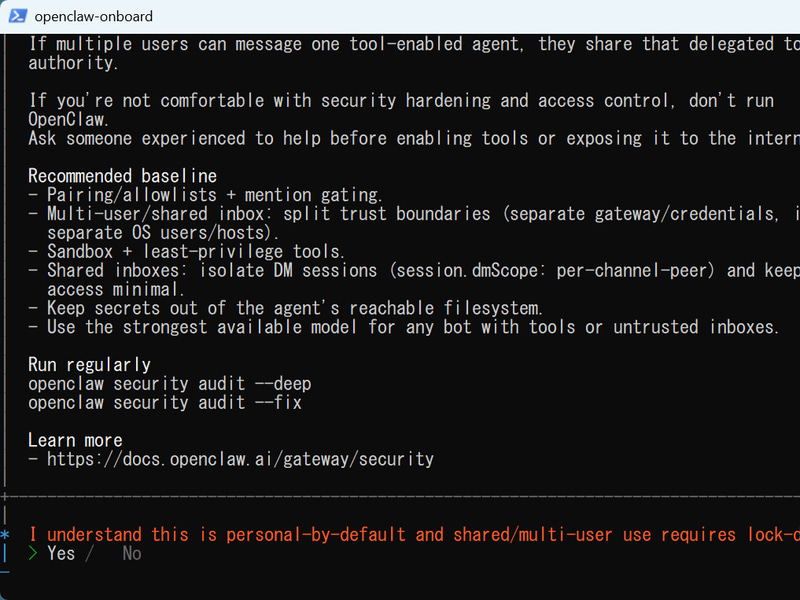Screen dimensions: 800x600
Task: Click the word 'OpenClaw.' on its own line
Action: click(68, 119)
